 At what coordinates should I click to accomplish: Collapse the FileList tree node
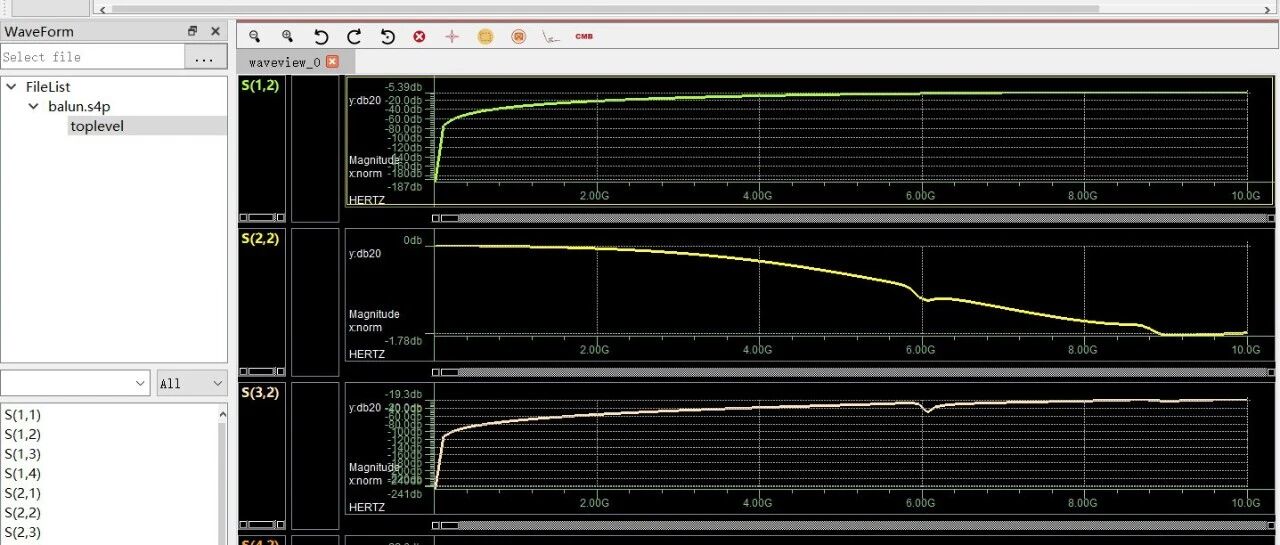click(11, 87)
